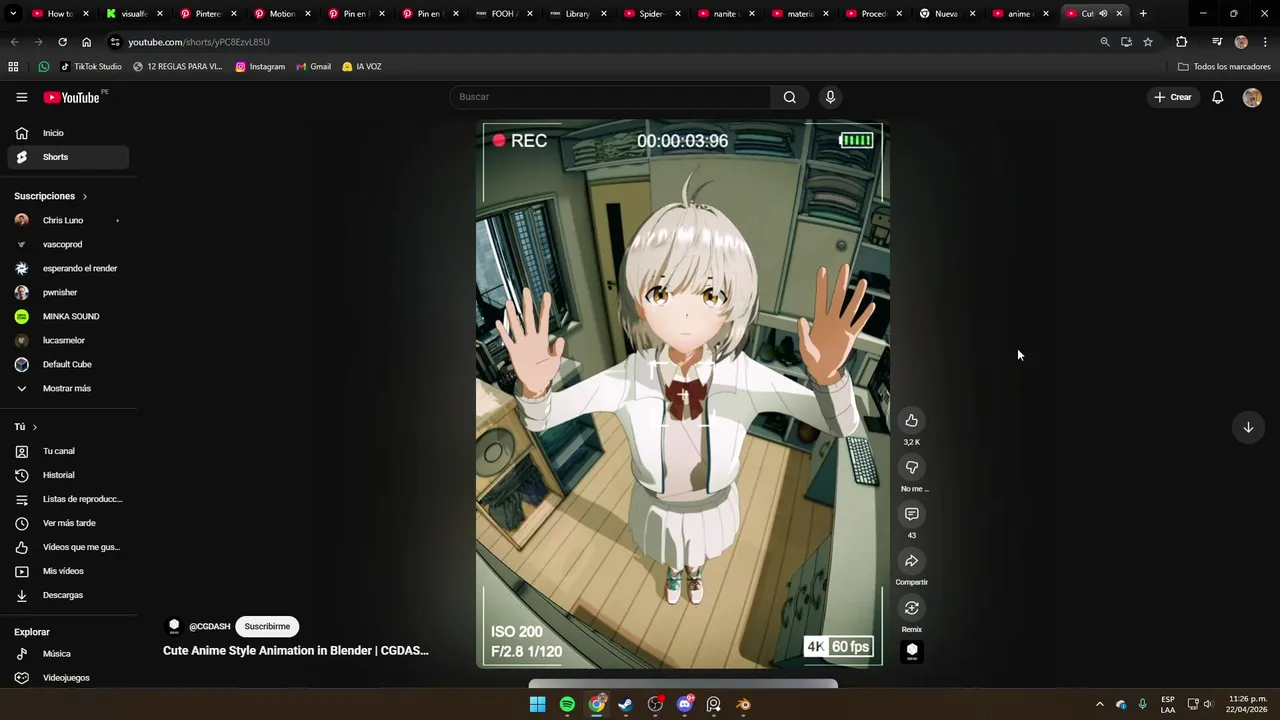Open MINKA SOUND subscription
1280x720 pixels.
[68, 316]
